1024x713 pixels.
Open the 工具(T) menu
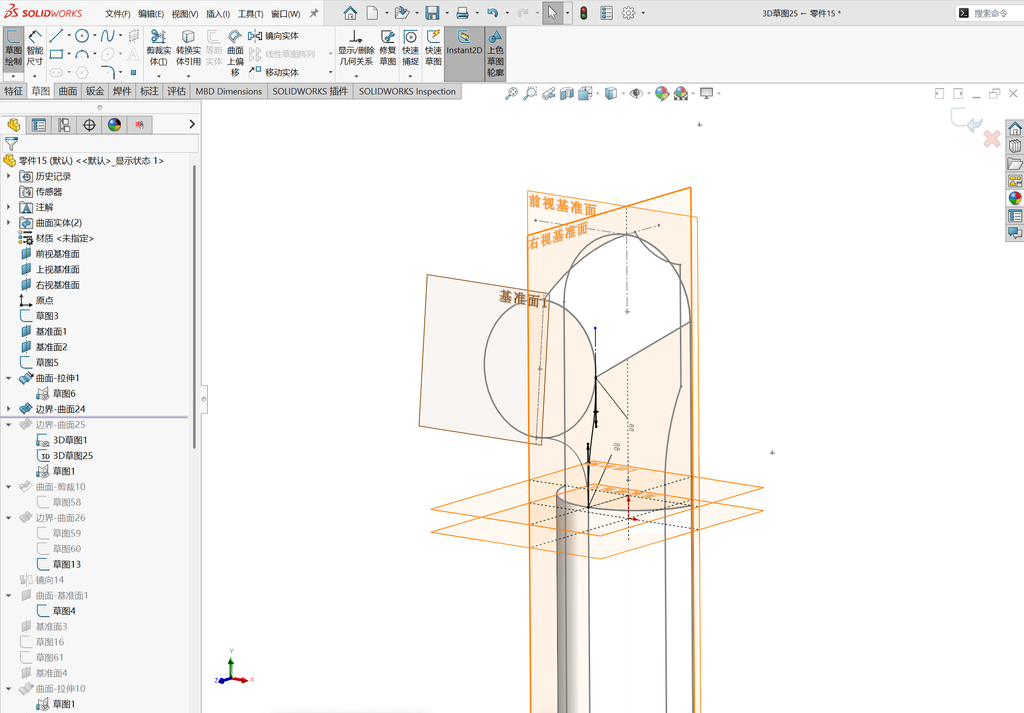click(250, 14)
